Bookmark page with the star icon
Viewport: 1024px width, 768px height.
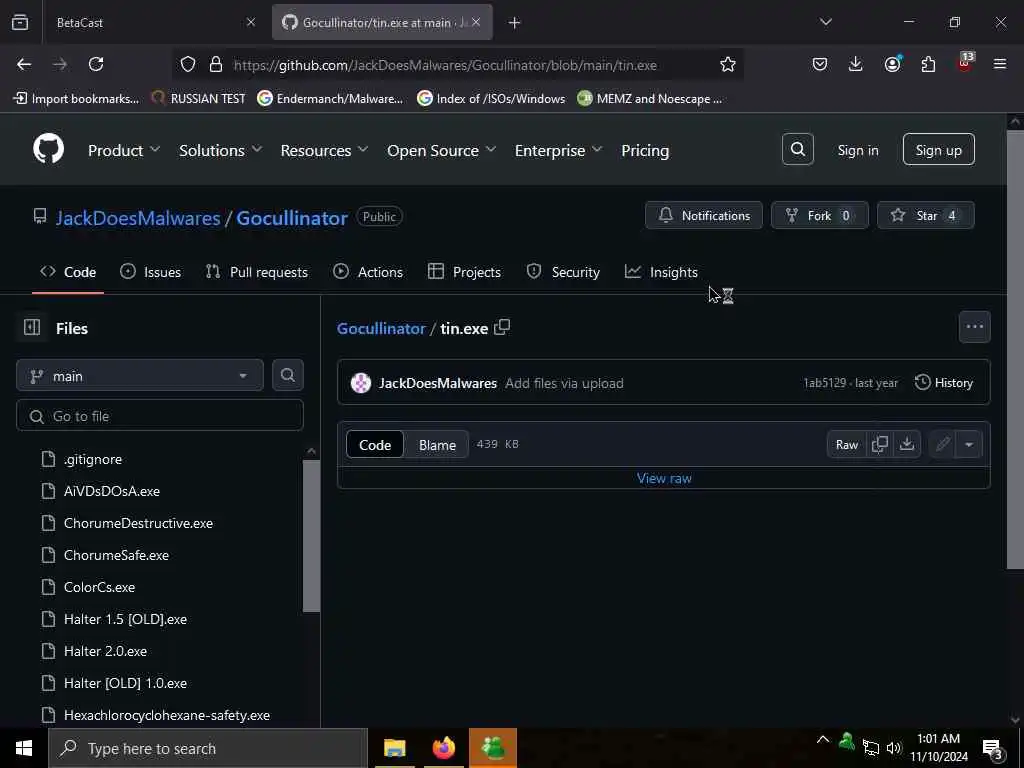click(728, 64)
